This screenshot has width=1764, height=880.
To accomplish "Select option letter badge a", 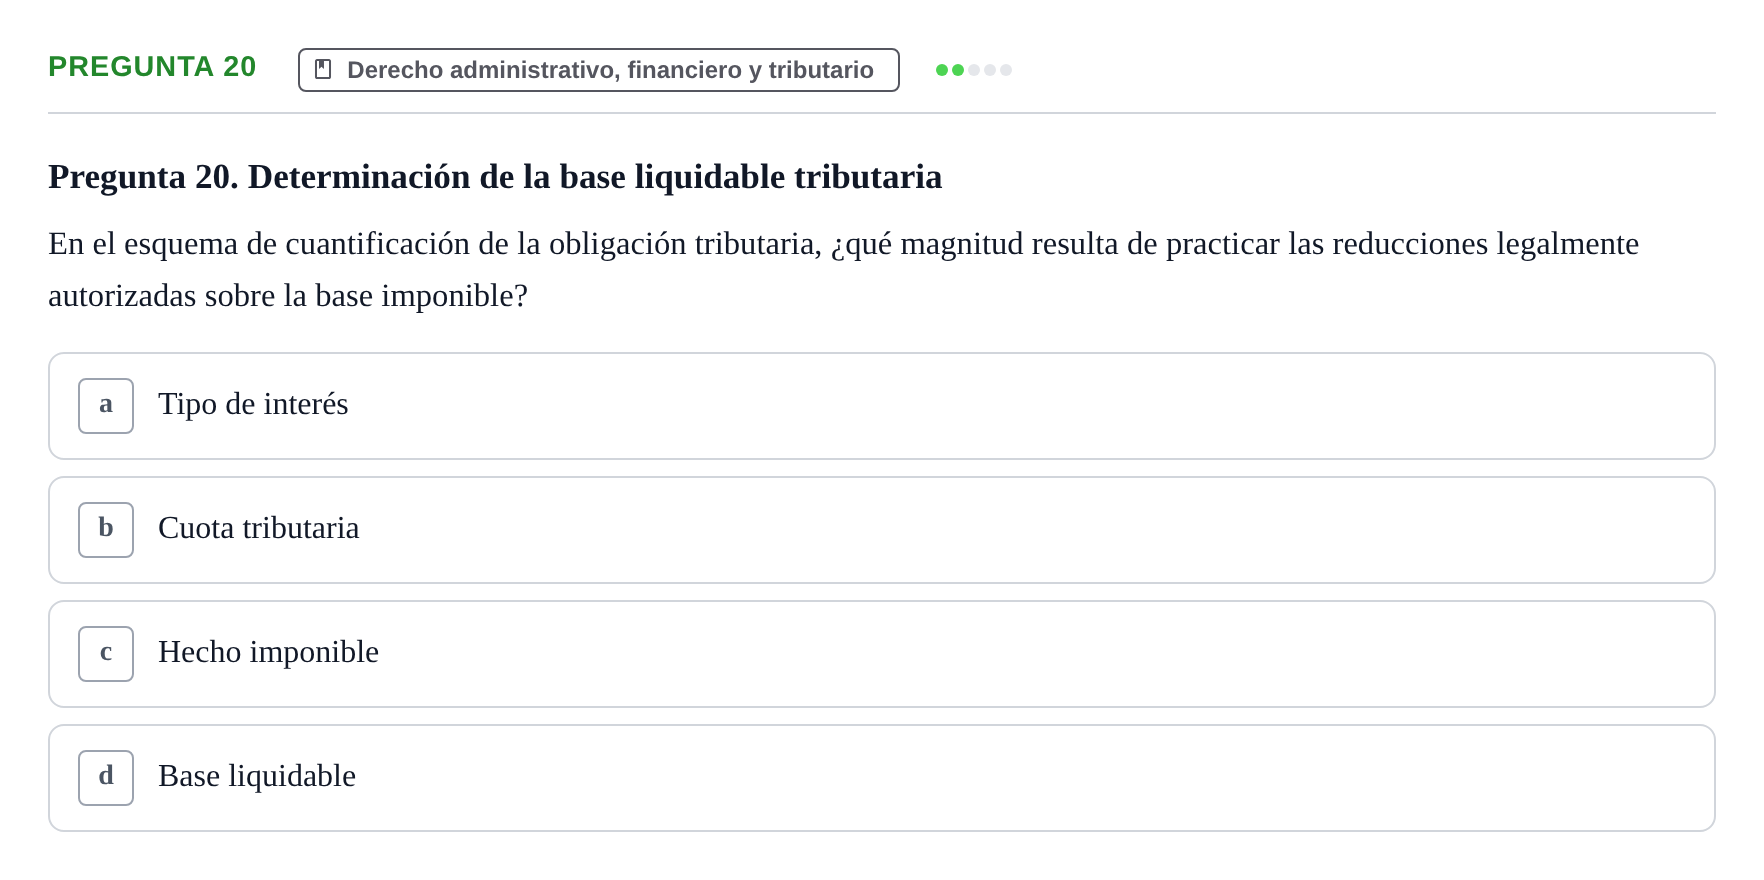I will coord(106,406).
